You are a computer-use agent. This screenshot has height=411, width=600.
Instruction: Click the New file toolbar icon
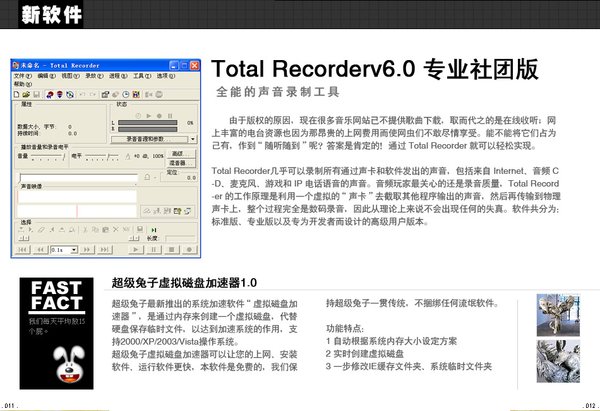click(x=18, y=93)
